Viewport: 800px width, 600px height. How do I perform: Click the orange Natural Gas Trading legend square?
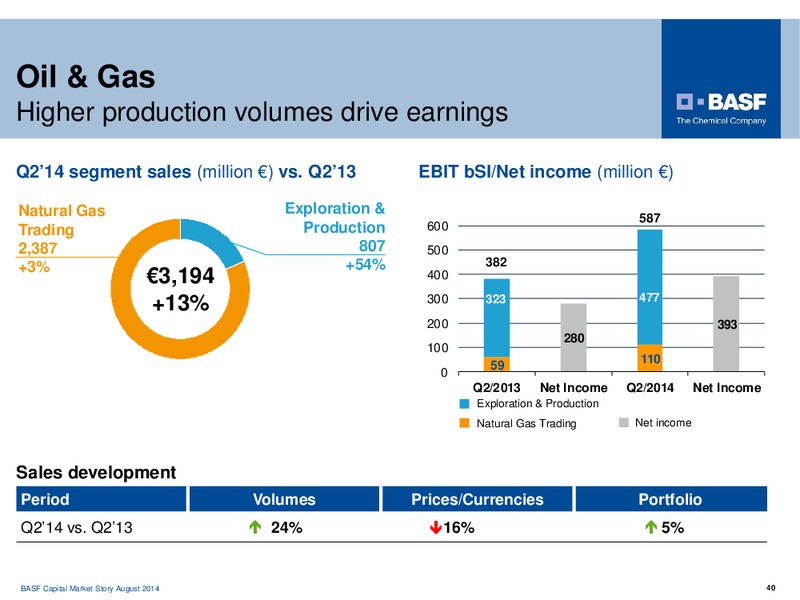pyautogui.click(x=464, y=423)
